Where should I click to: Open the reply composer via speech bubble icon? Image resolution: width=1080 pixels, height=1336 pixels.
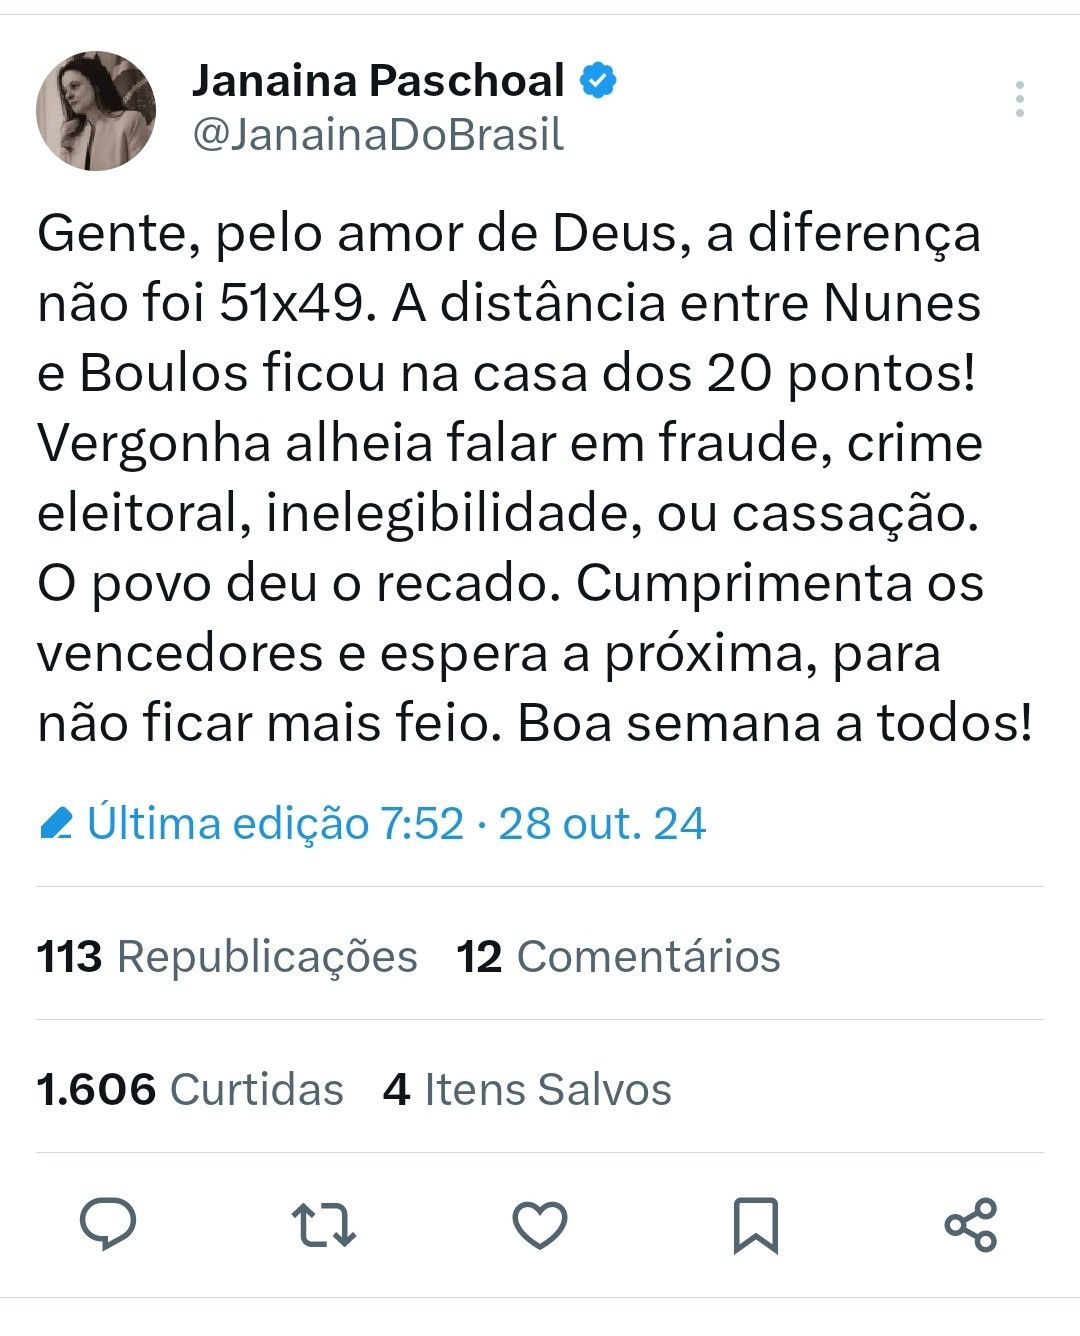pyautogui.click(x=107, y=1224)
